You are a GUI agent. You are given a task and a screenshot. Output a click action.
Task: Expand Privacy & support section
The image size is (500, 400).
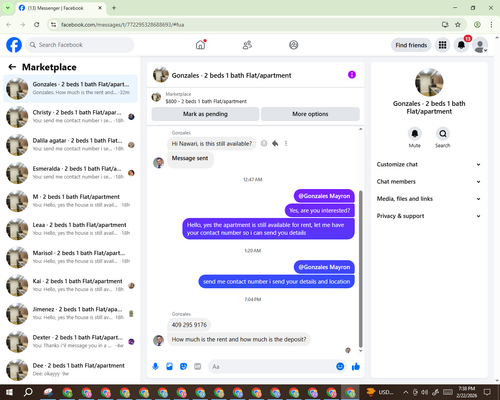click(x=429, y=216)
